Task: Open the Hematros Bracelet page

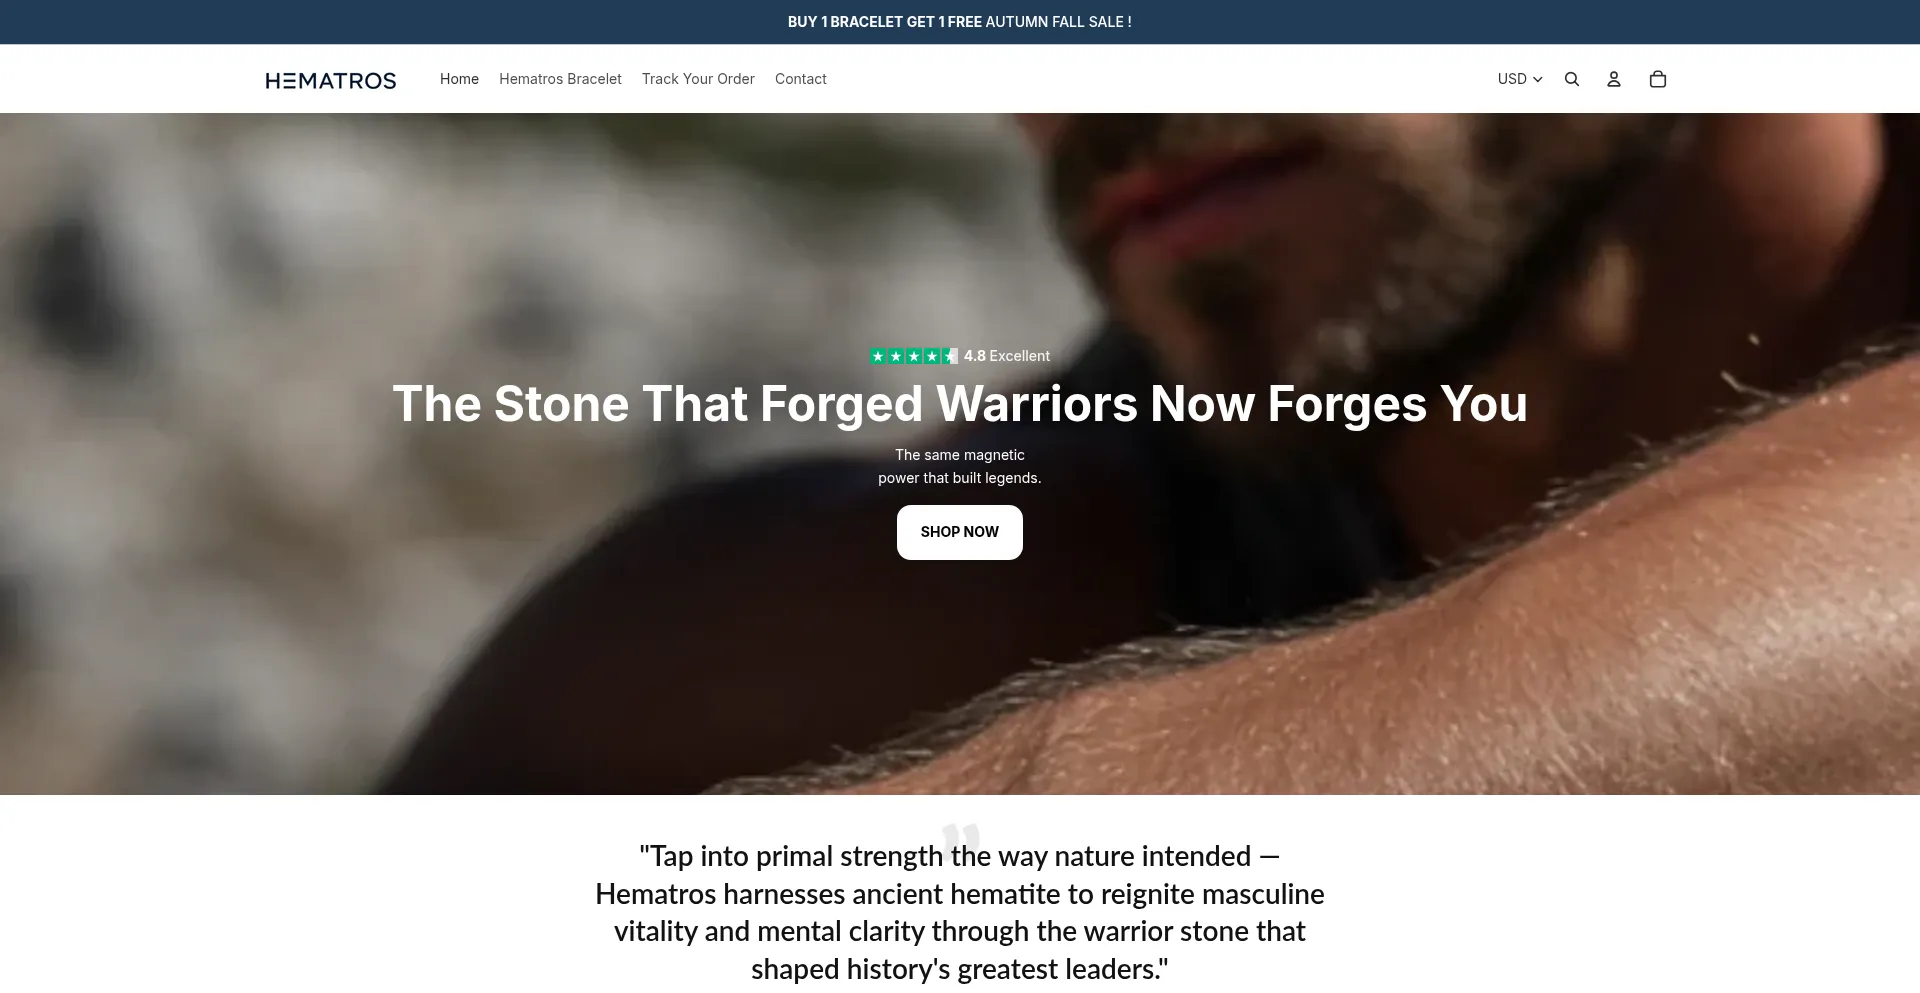Action: (x=560, y=79)
